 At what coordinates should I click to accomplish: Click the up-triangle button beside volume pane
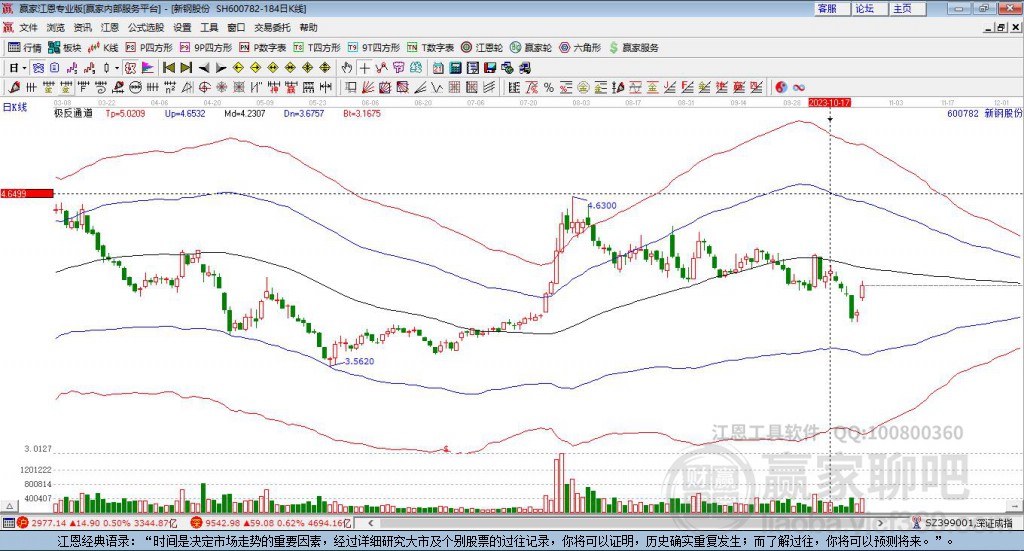[x=9, y=507]
